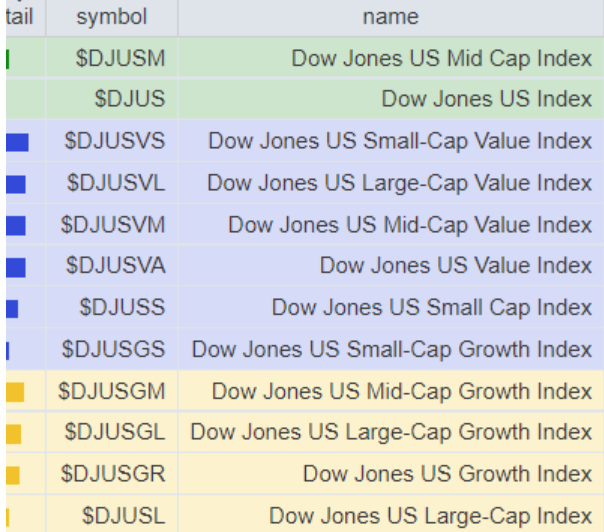Select the $DJUSVL symbol
The width and height of the screenshot is (604, 532).
pyautogui.click(x=116, y=183)
